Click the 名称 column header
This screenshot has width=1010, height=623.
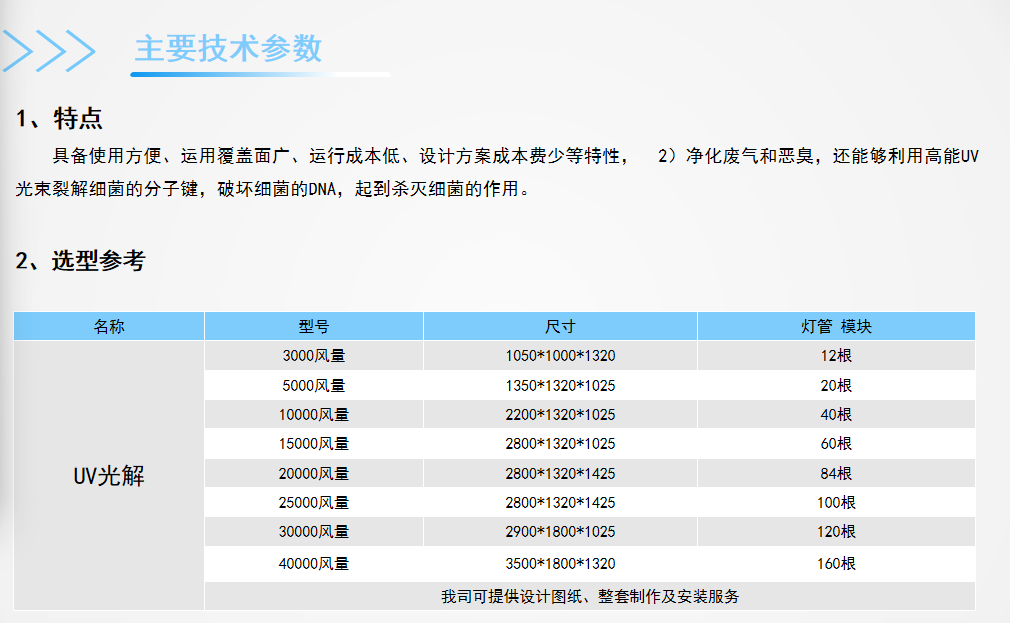[109, 326]
